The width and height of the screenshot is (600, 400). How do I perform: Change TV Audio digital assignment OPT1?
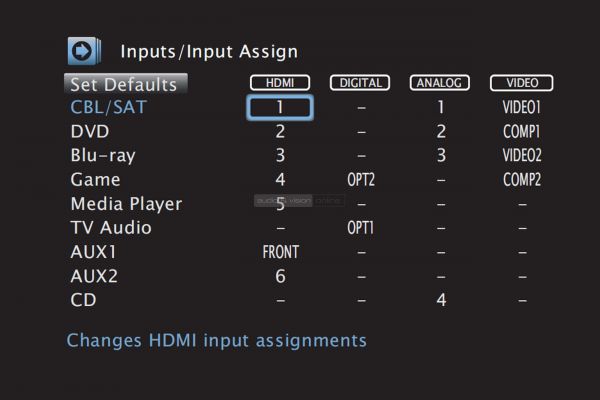(361, 228)
